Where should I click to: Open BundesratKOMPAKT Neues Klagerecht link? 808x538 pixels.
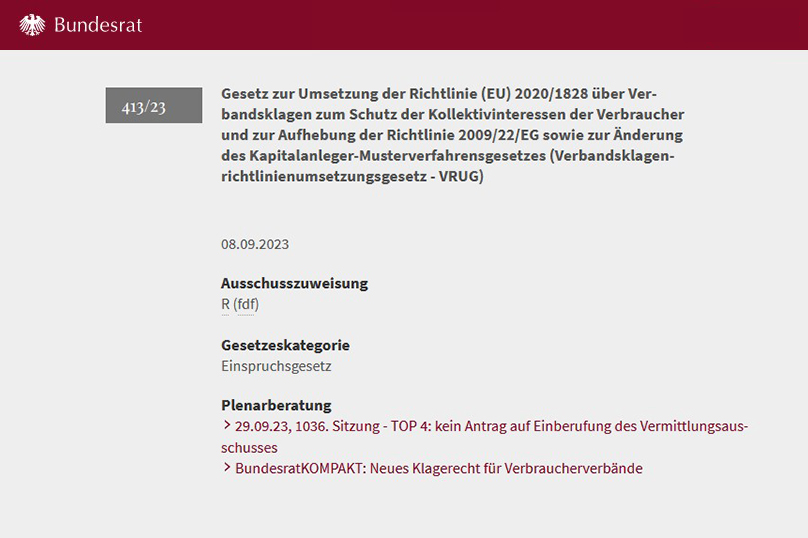438,468
